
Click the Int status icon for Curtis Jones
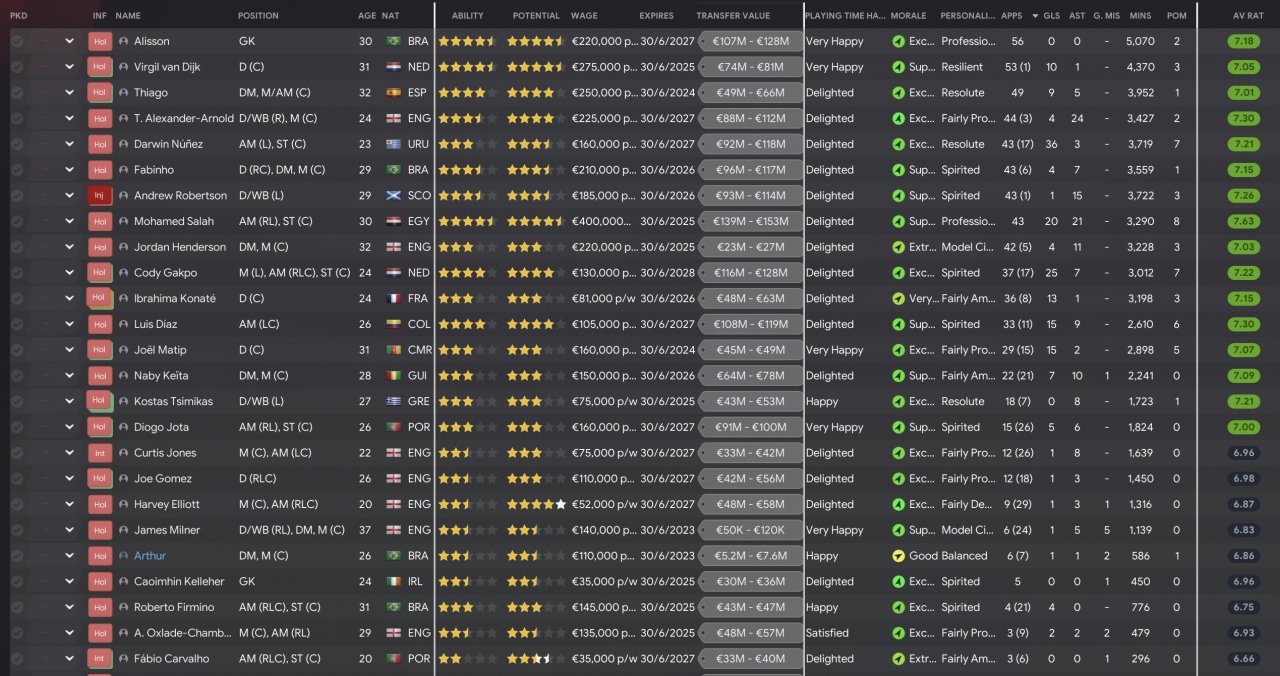[x=100, y=453]
